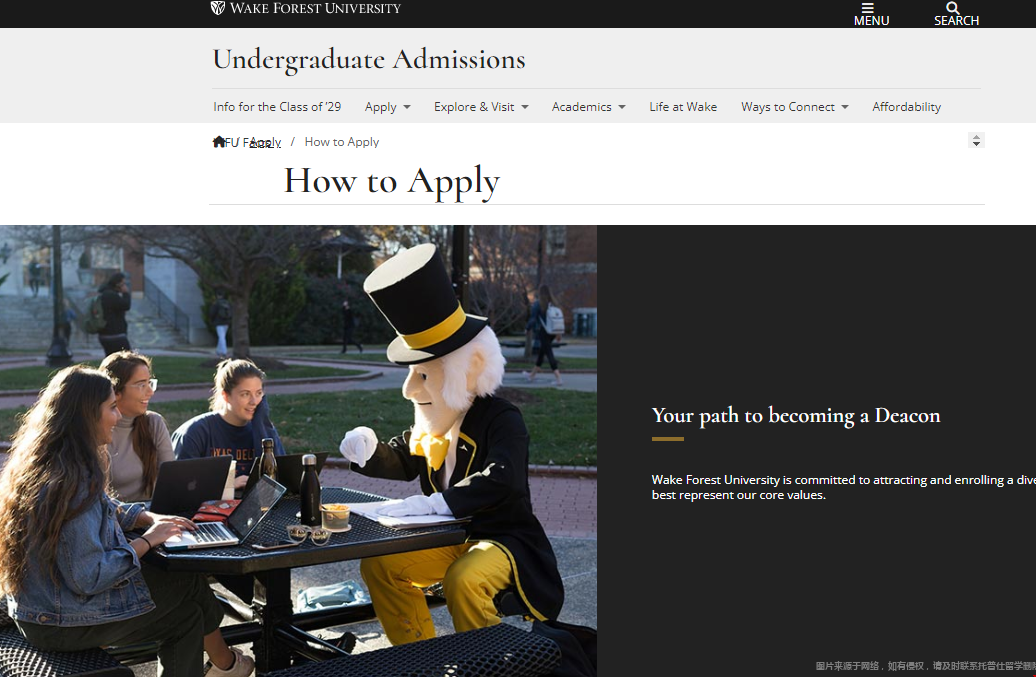Open the Life at Wake menu item
Image resolution: width=1036 pixels, height=677 pixels.
683,106
